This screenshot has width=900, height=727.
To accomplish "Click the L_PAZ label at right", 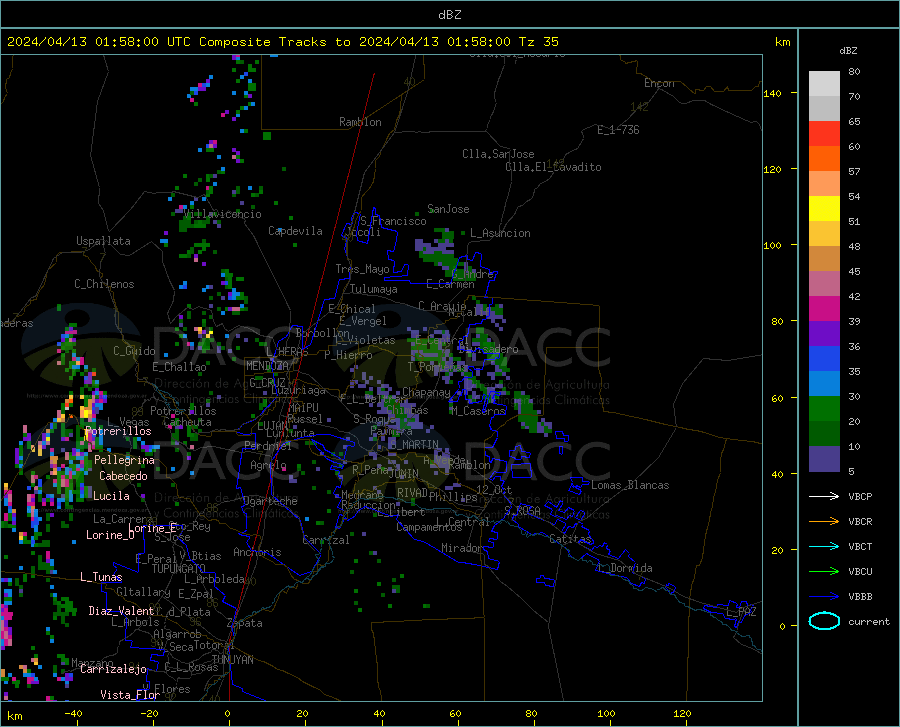I will (x=741, y=612).
